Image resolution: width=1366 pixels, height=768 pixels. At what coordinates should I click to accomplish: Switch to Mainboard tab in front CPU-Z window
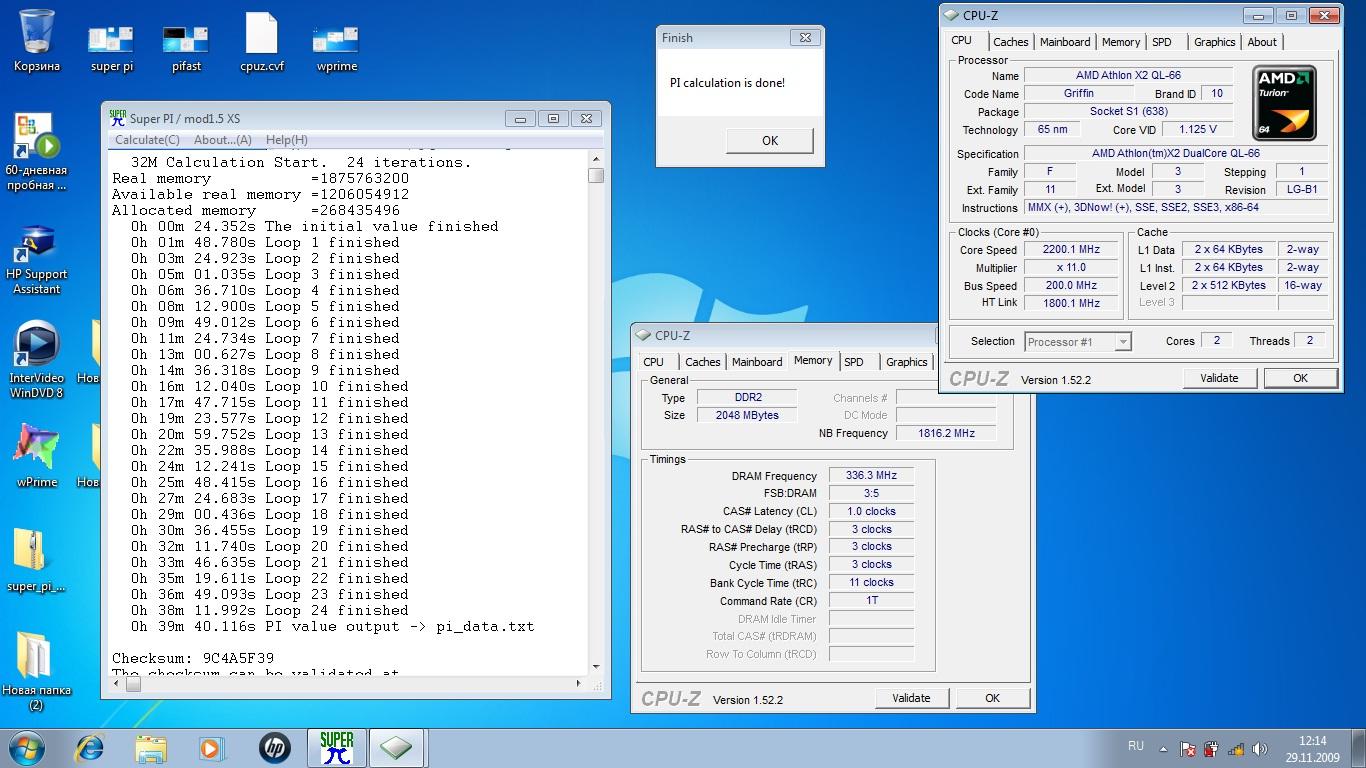(x=1065, y=42)
